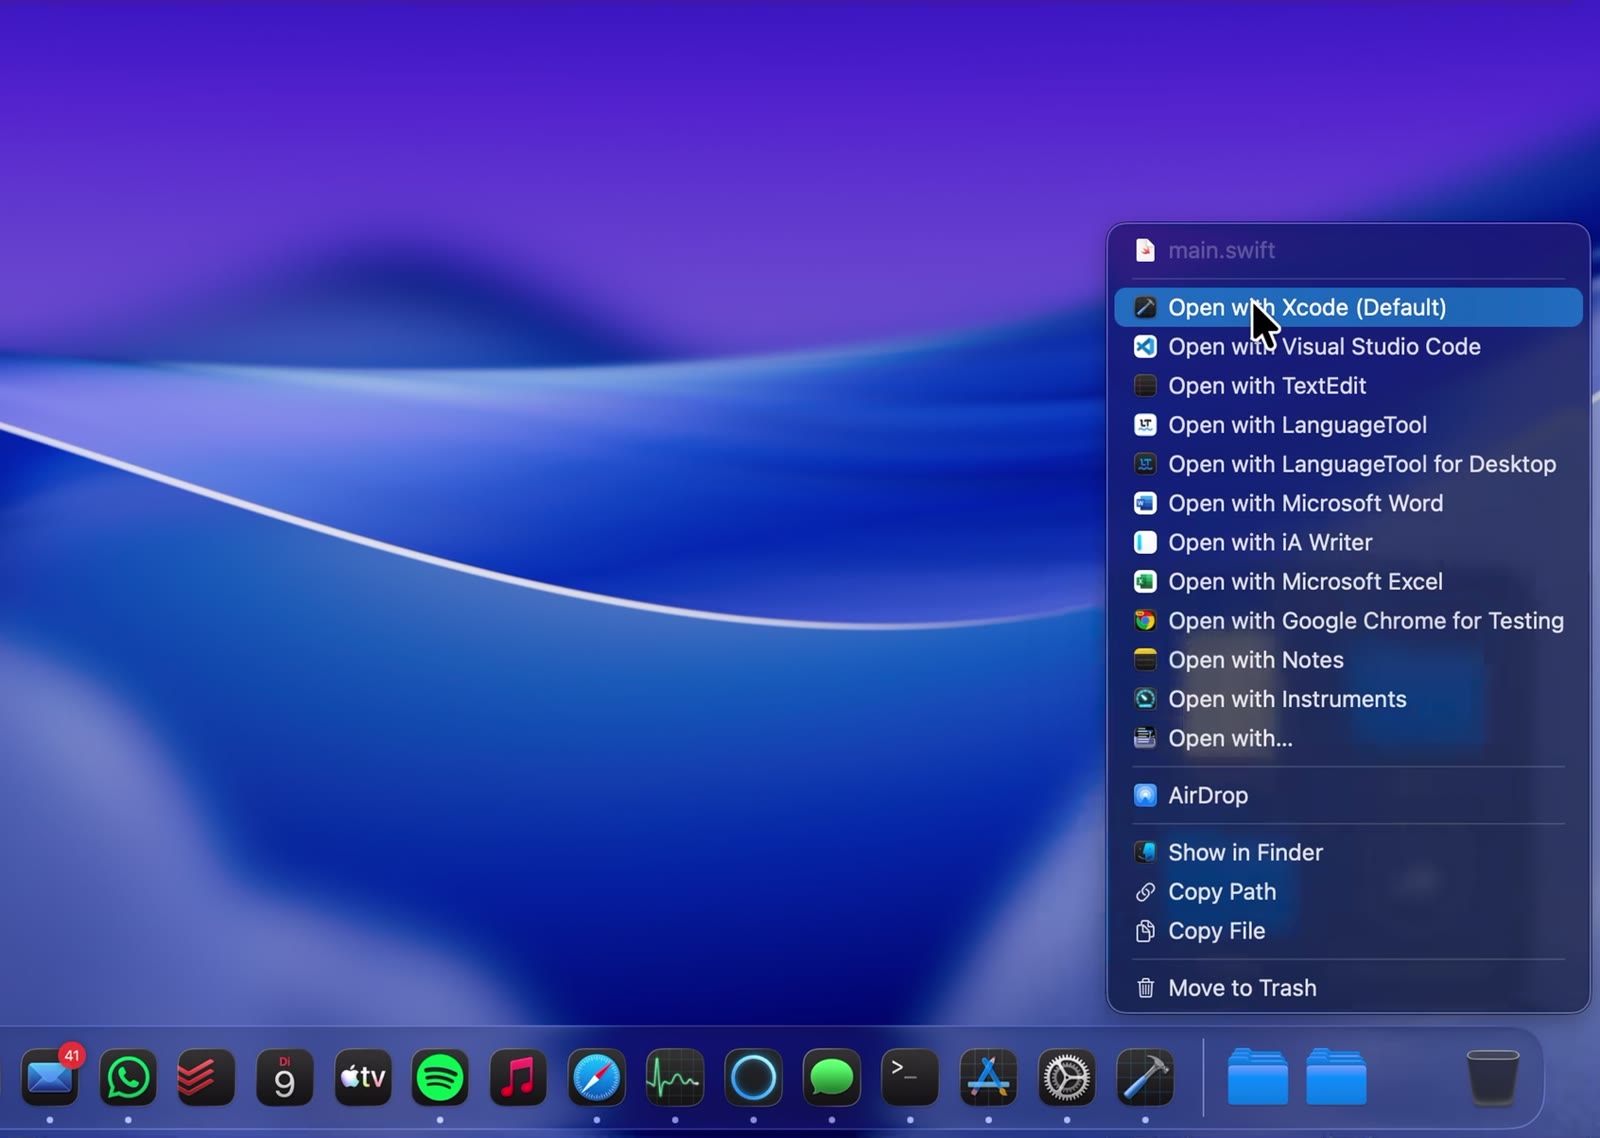Open Messages from the Dock
This screenshot has height=1138, width=1600.
[831, 1077]
